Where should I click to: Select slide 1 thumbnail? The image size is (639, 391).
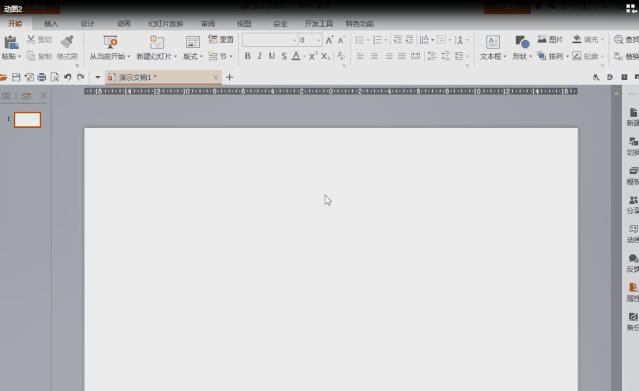(27, 120)
